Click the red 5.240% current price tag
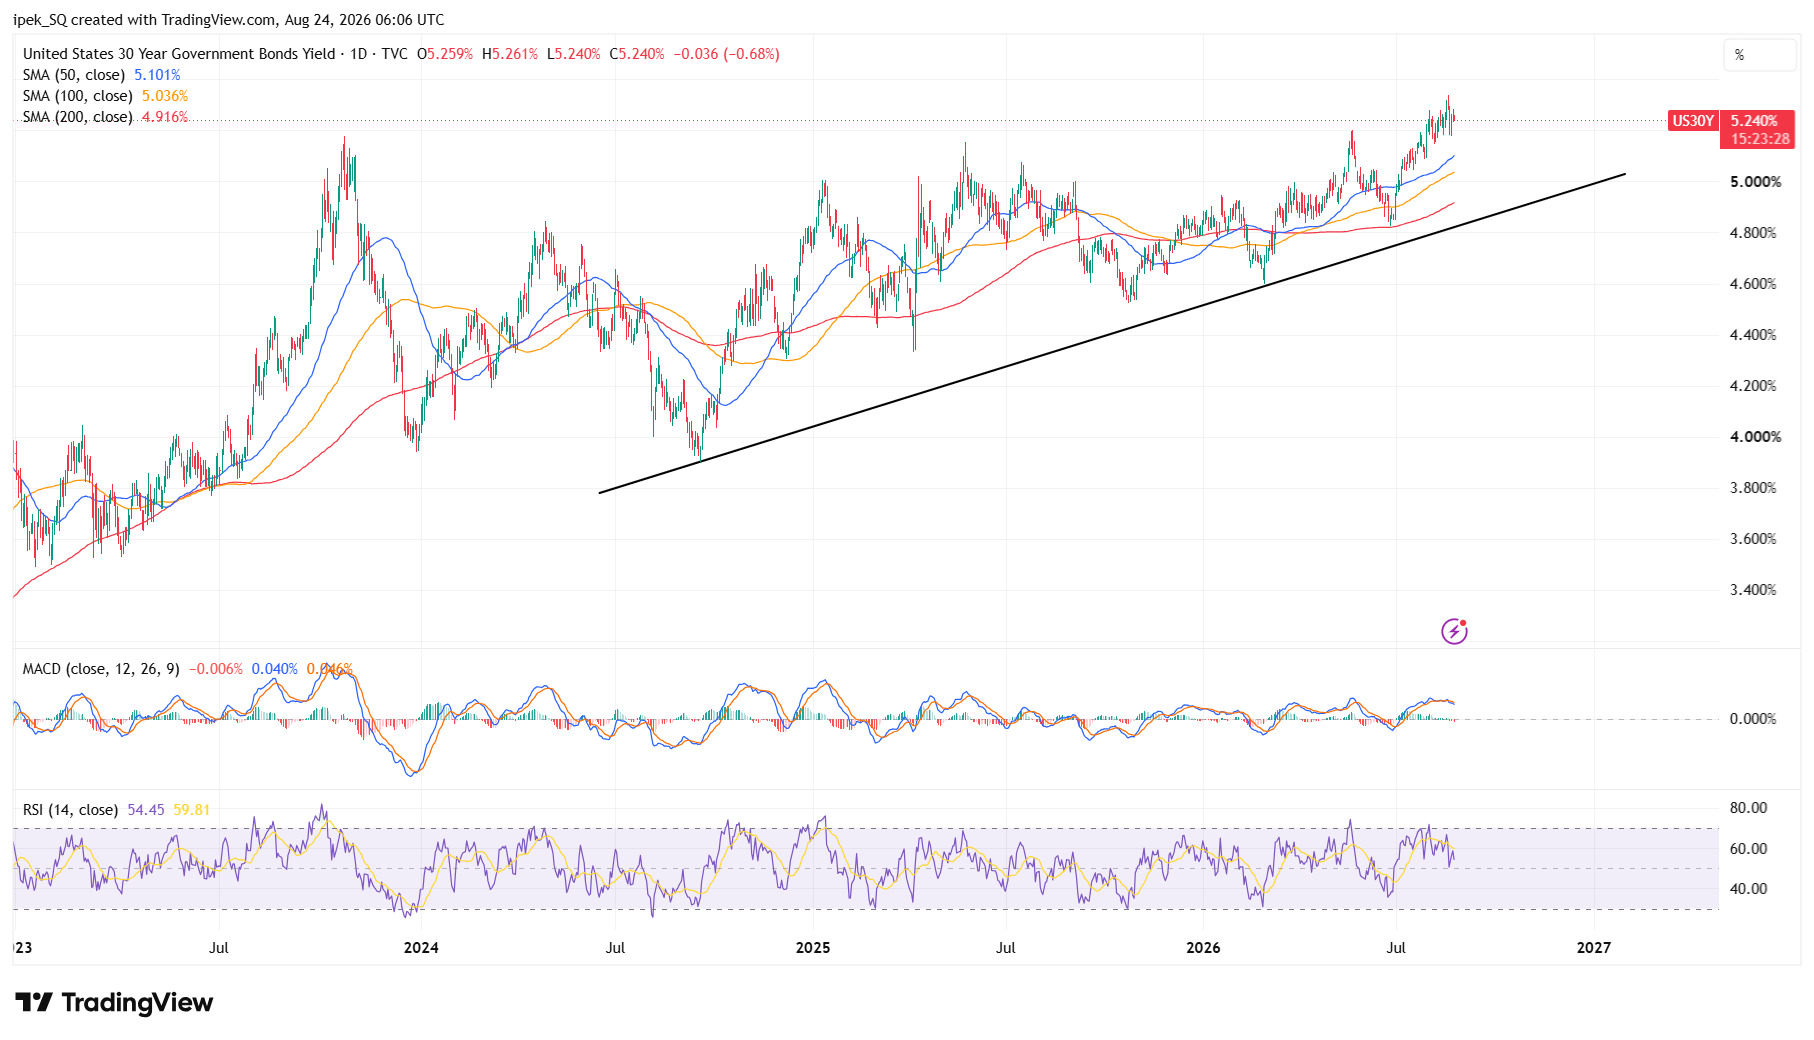This screenshot has height=1040, width=1814. [x=1755, y=121]
